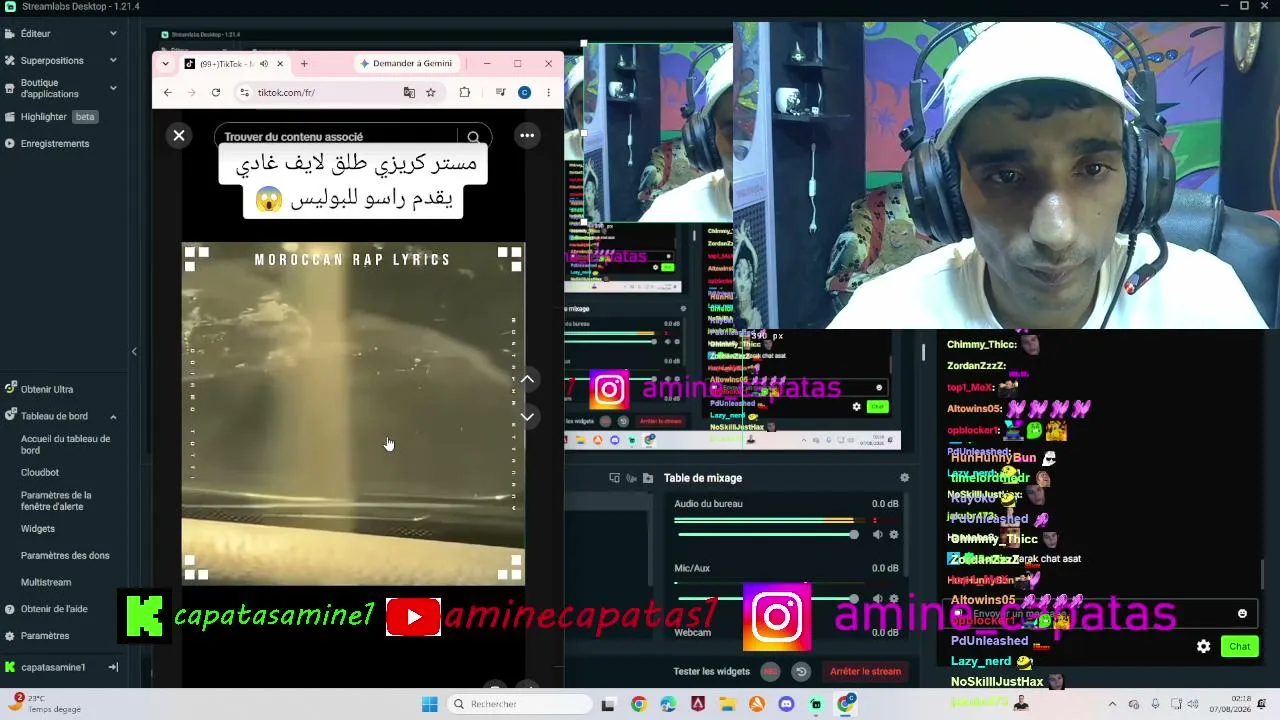
Task: Open the Éditeur section in Streamlabs sidebar
Action: click(x=35, y=33)
